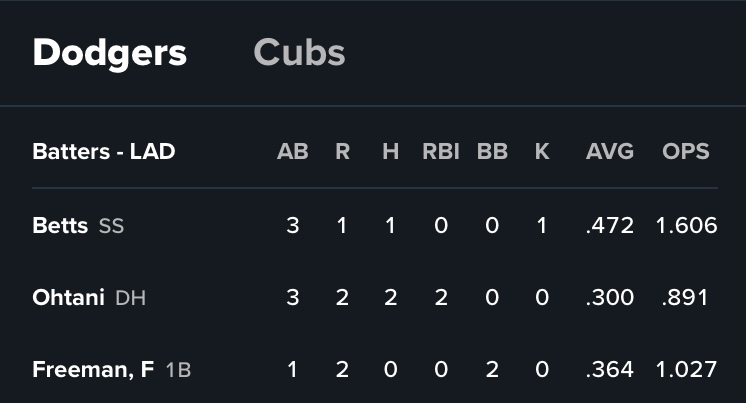Select the R column header
Viewport: 746px width, 403px height.
tap(342, 151)
